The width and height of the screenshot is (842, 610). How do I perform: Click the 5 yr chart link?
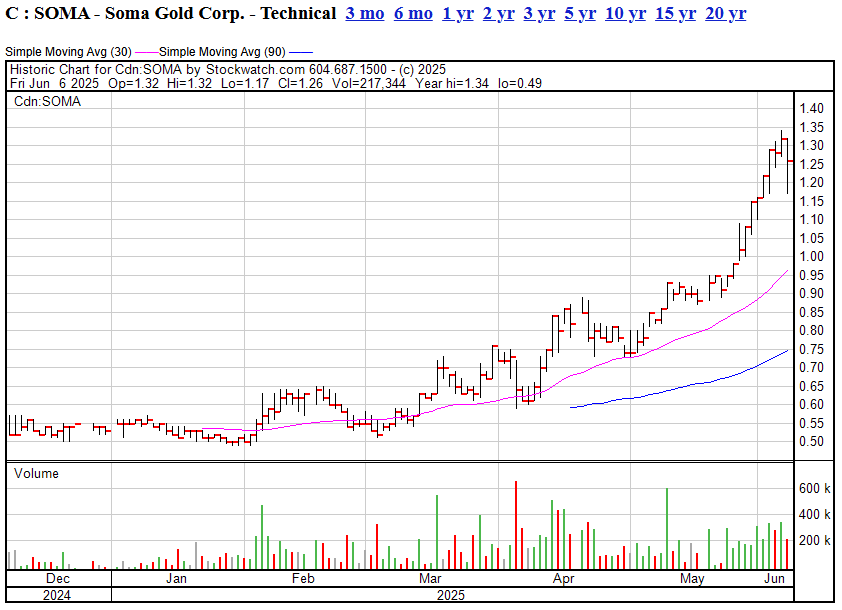click(x=580, y=13)
